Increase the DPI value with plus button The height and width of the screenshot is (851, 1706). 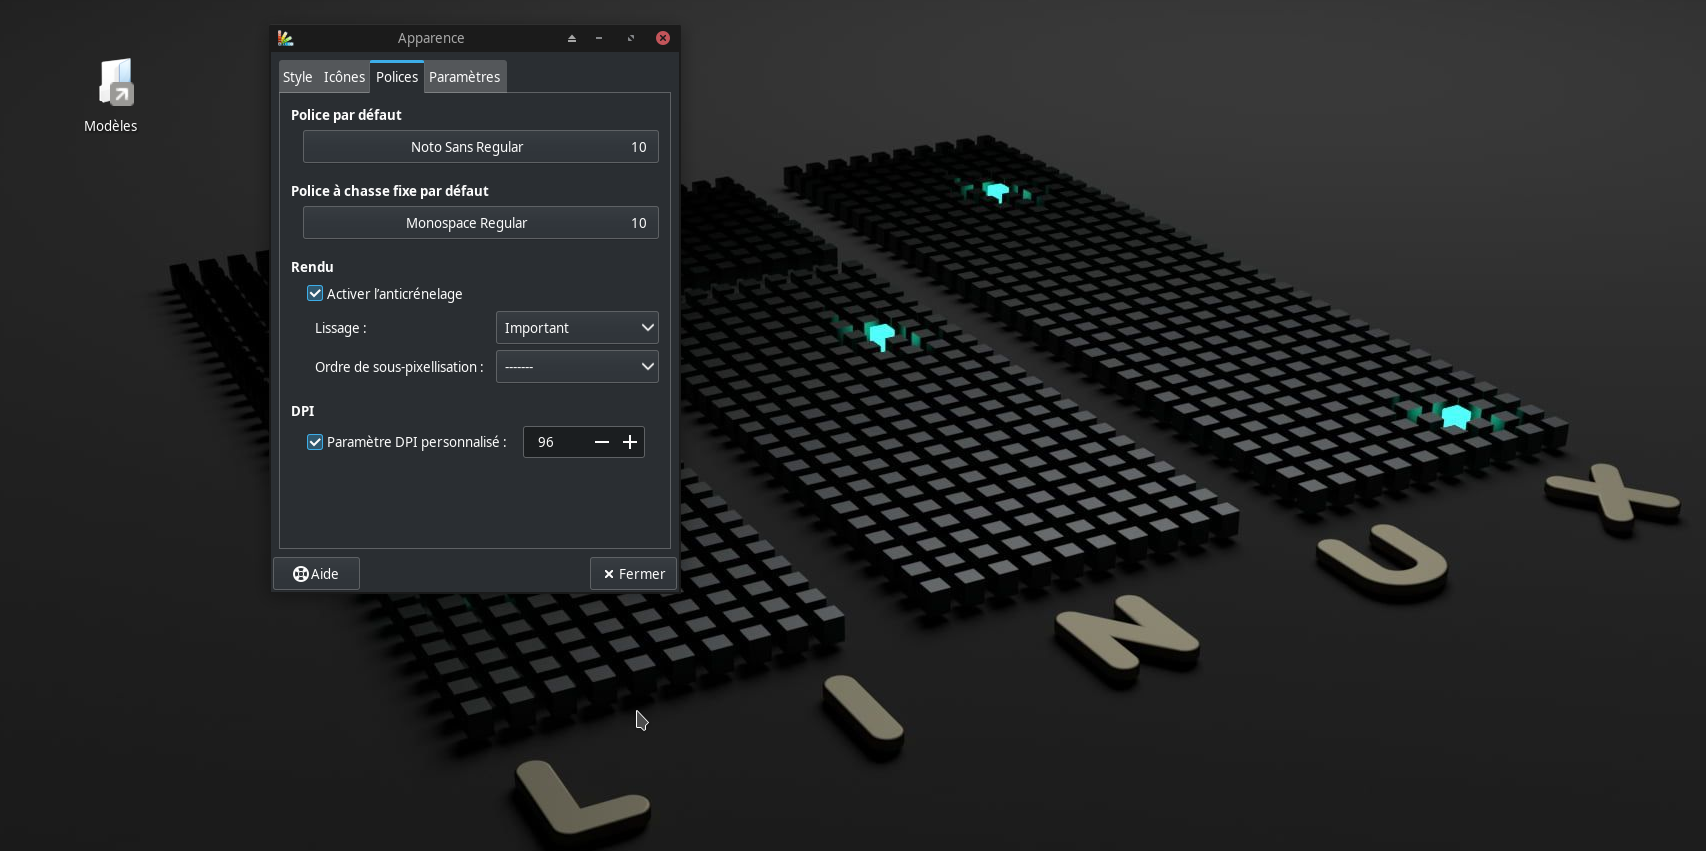630,442
